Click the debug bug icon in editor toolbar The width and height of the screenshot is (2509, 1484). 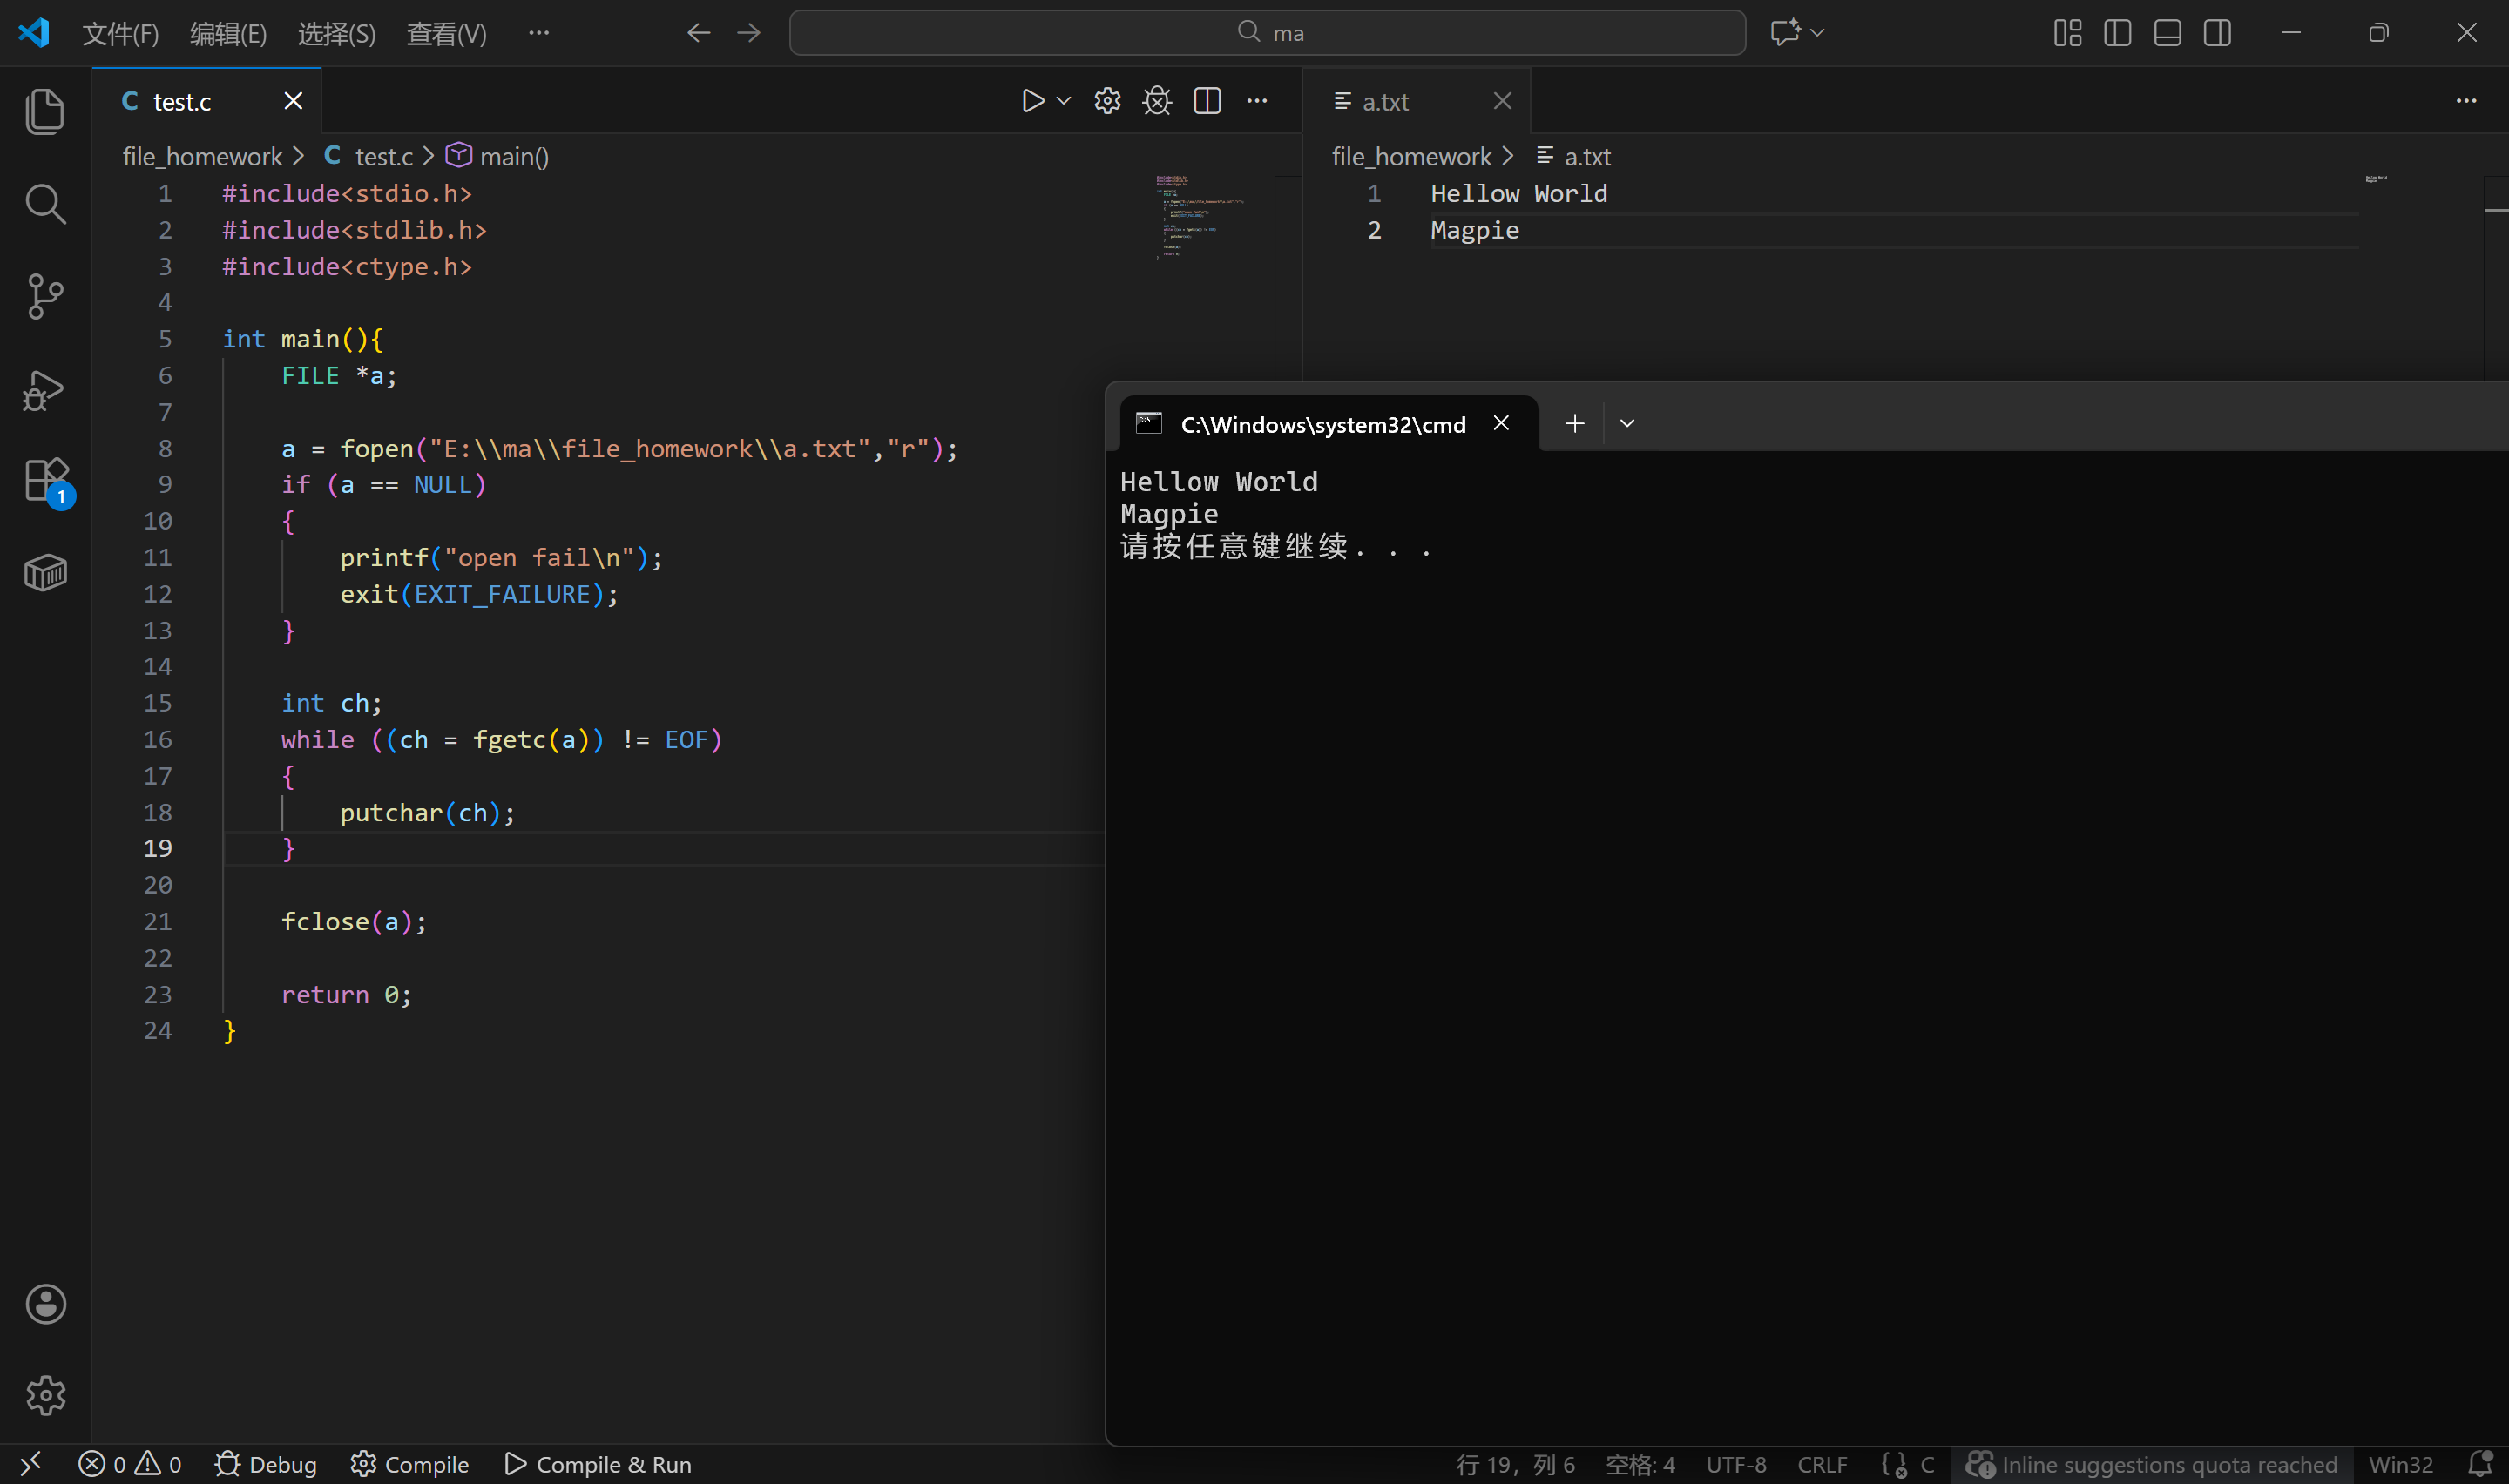1157,101
